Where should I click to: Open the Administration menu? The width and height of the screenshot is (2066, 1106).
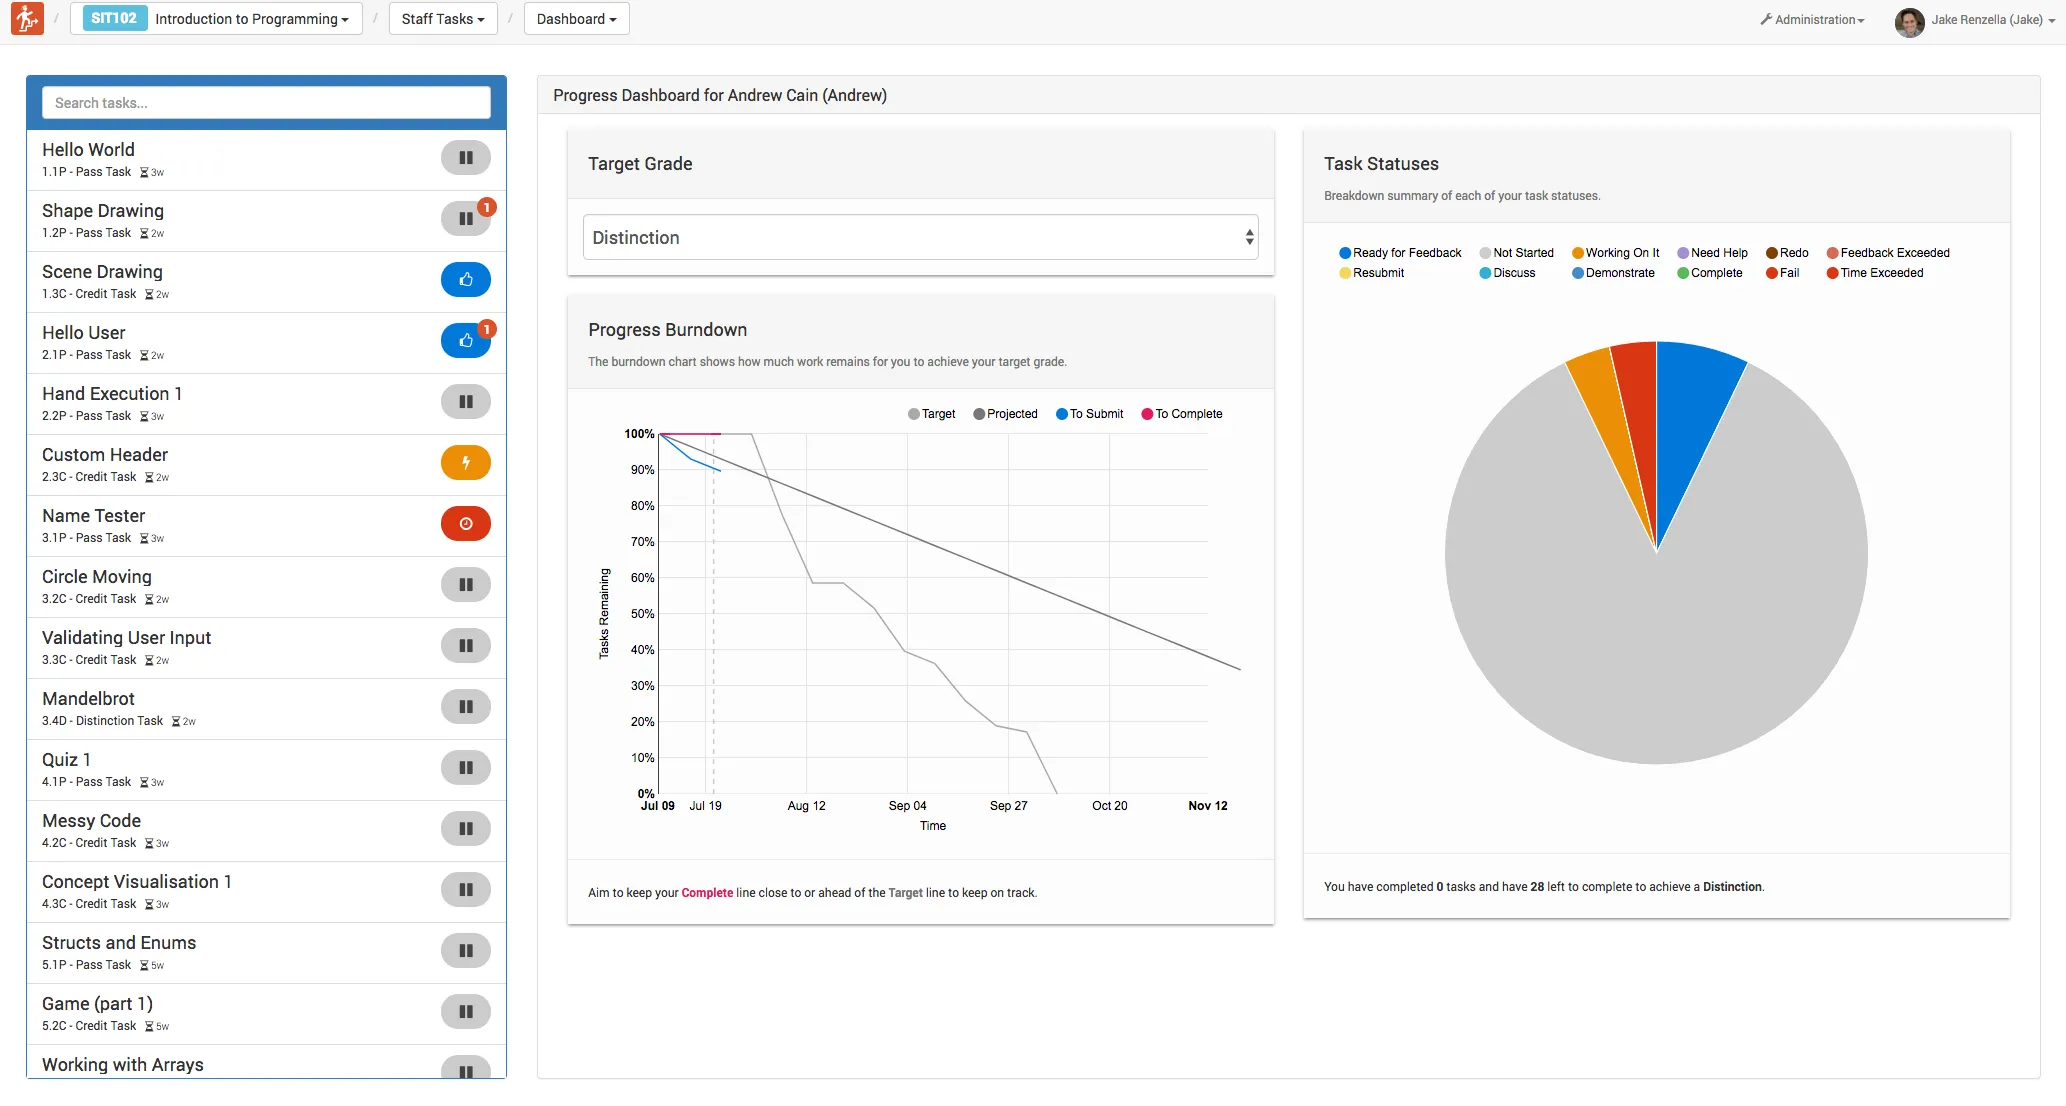[x=1812, y=20]
